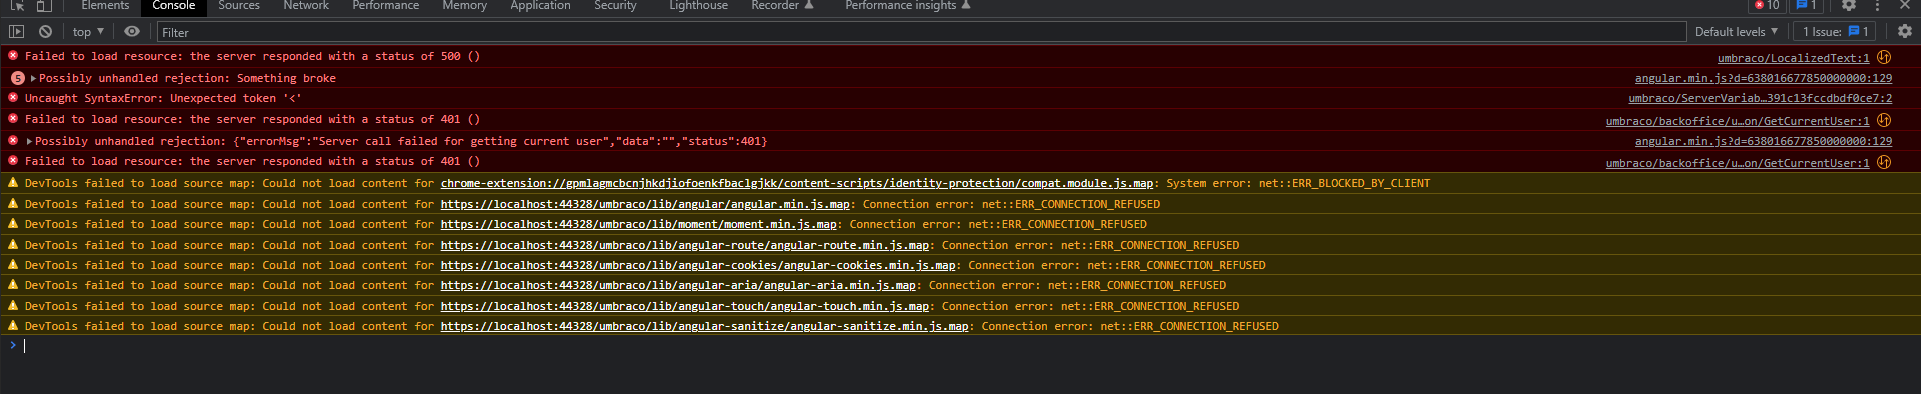Viewport: 1921px width, 394px height.
Task: Open the Performance tab
Action: click(x=386, y=6)
